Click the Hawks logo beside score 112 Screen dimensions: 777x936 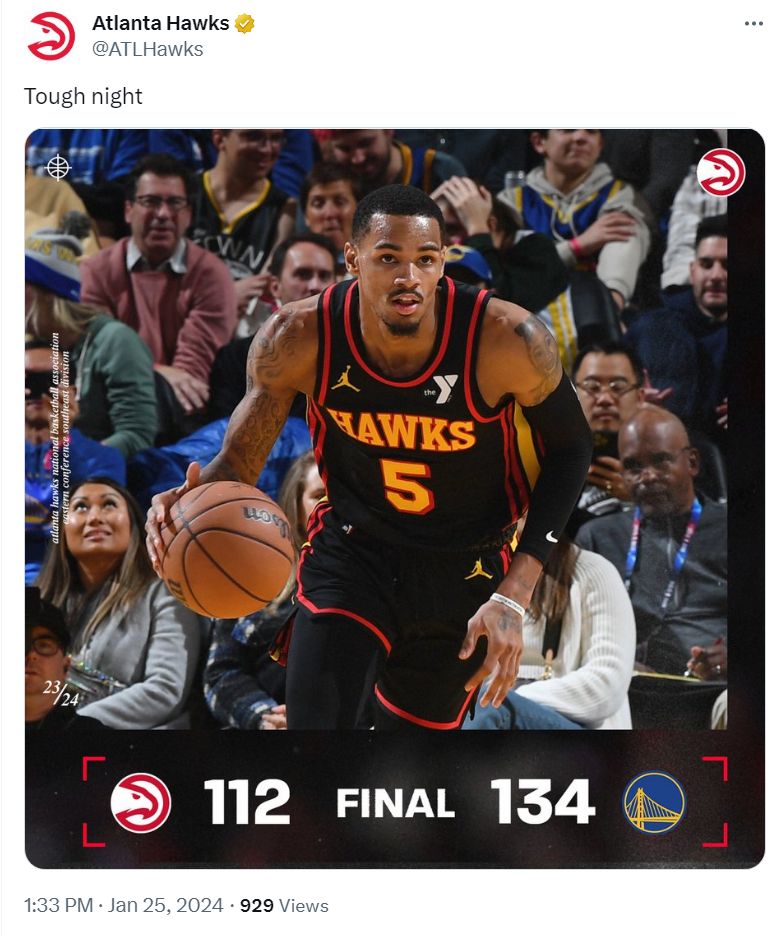pyautogui.click(x=141, y=802)
